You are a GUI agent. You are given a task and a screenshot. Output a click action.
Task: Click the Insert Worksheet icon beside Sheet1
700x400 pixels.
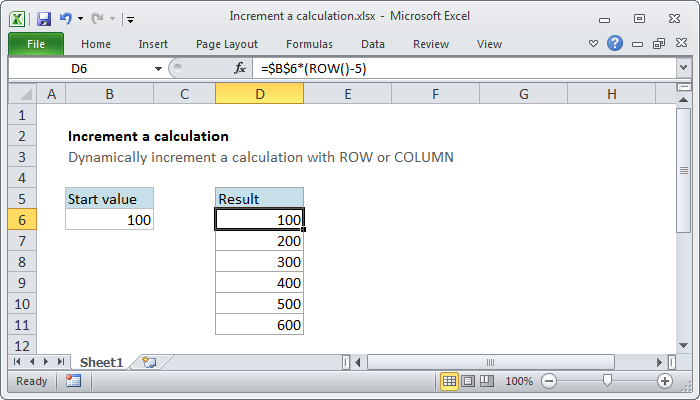click(149, 361)
